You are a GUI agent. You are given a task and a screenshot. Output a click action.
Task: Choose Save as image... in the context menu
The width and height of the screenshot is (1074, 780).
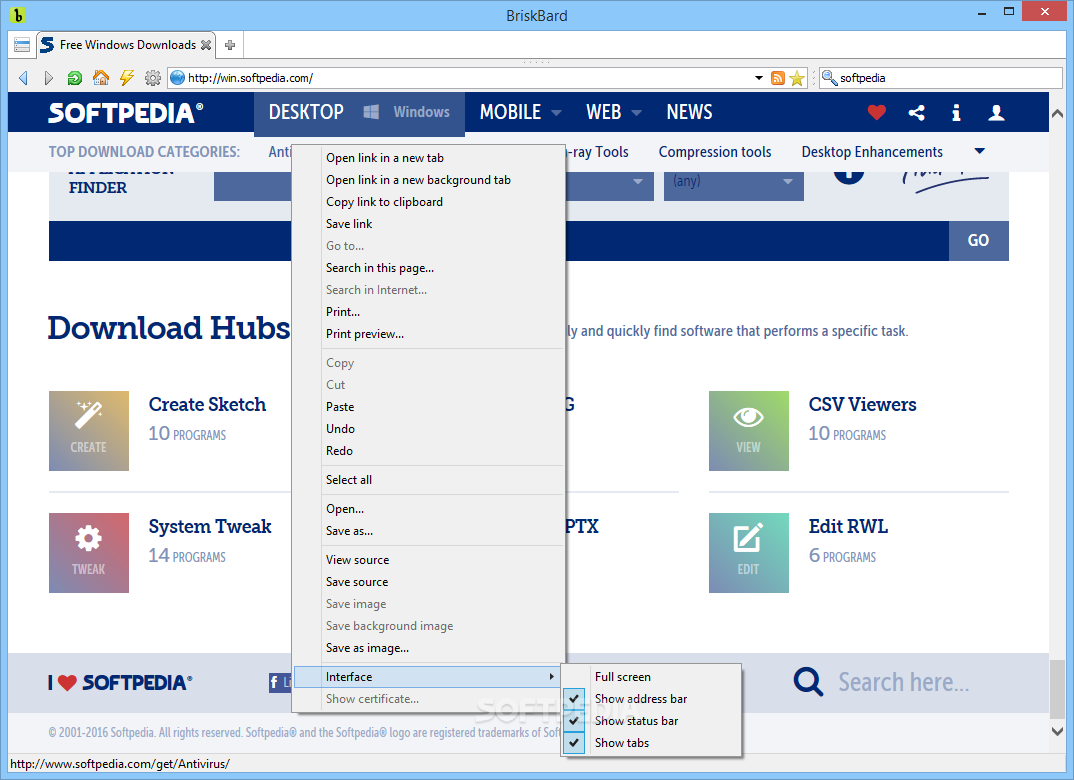(429, 648)
